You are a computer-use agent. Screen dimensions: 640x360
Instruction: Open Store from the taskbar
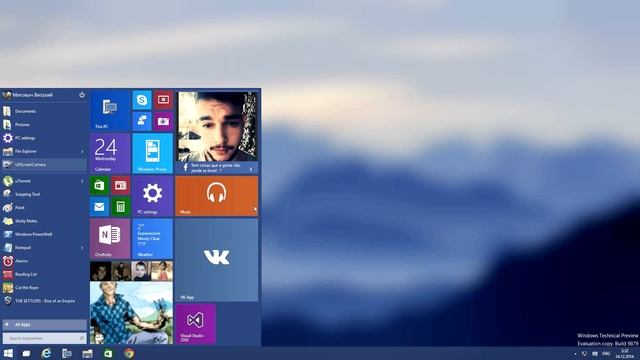tap(108, 353)
